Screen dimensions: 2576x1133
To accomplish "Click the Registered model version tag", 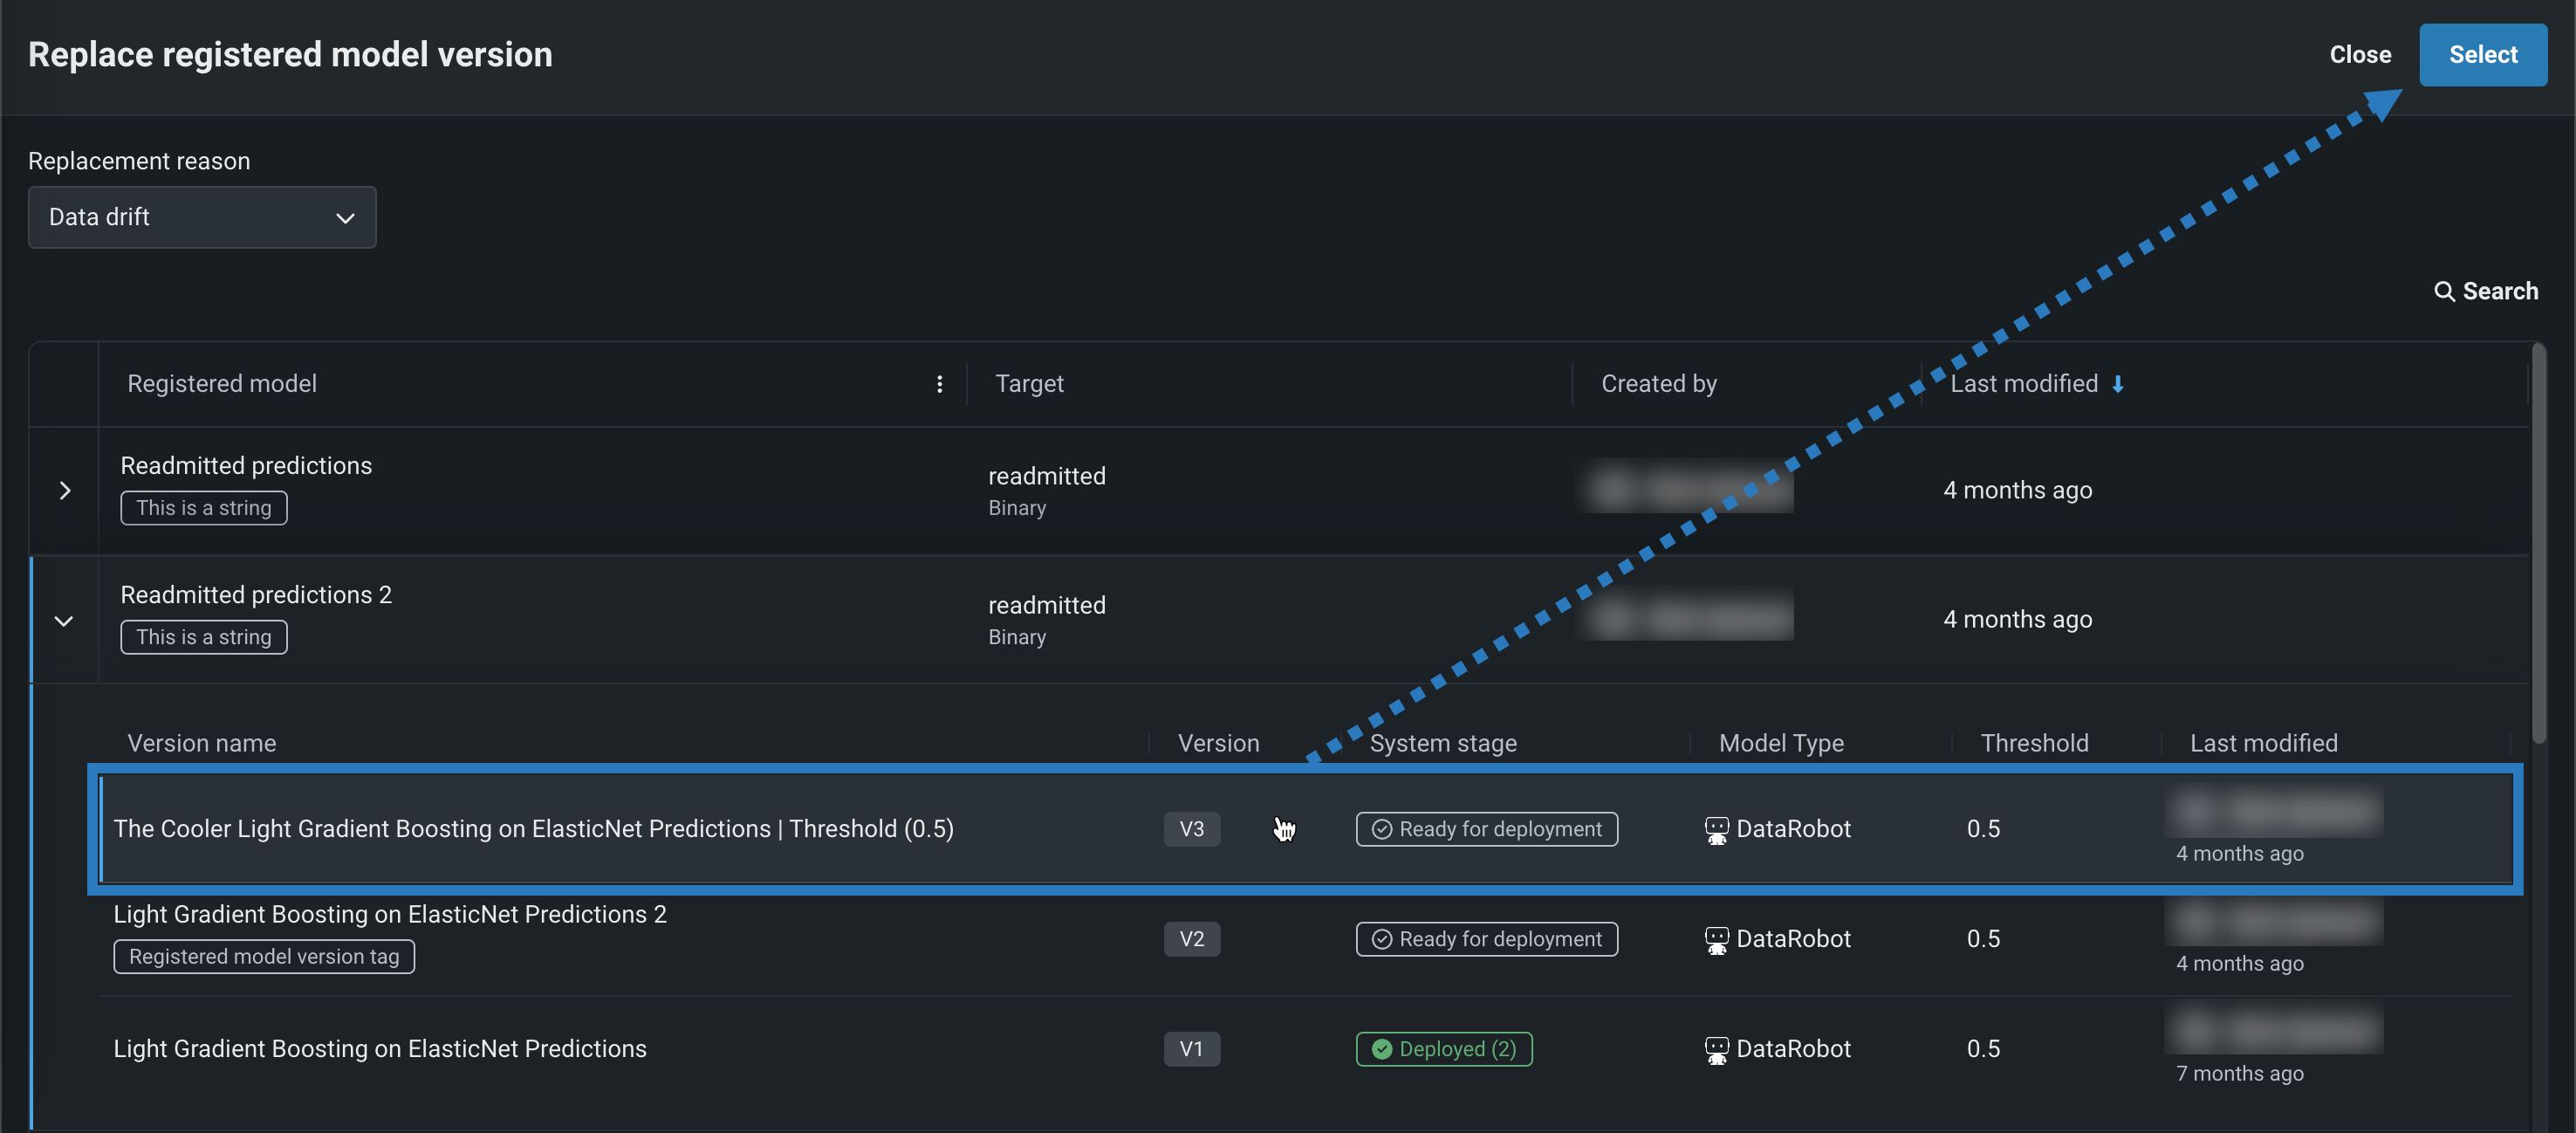I will pyautogui.click(x=264, y=957).
